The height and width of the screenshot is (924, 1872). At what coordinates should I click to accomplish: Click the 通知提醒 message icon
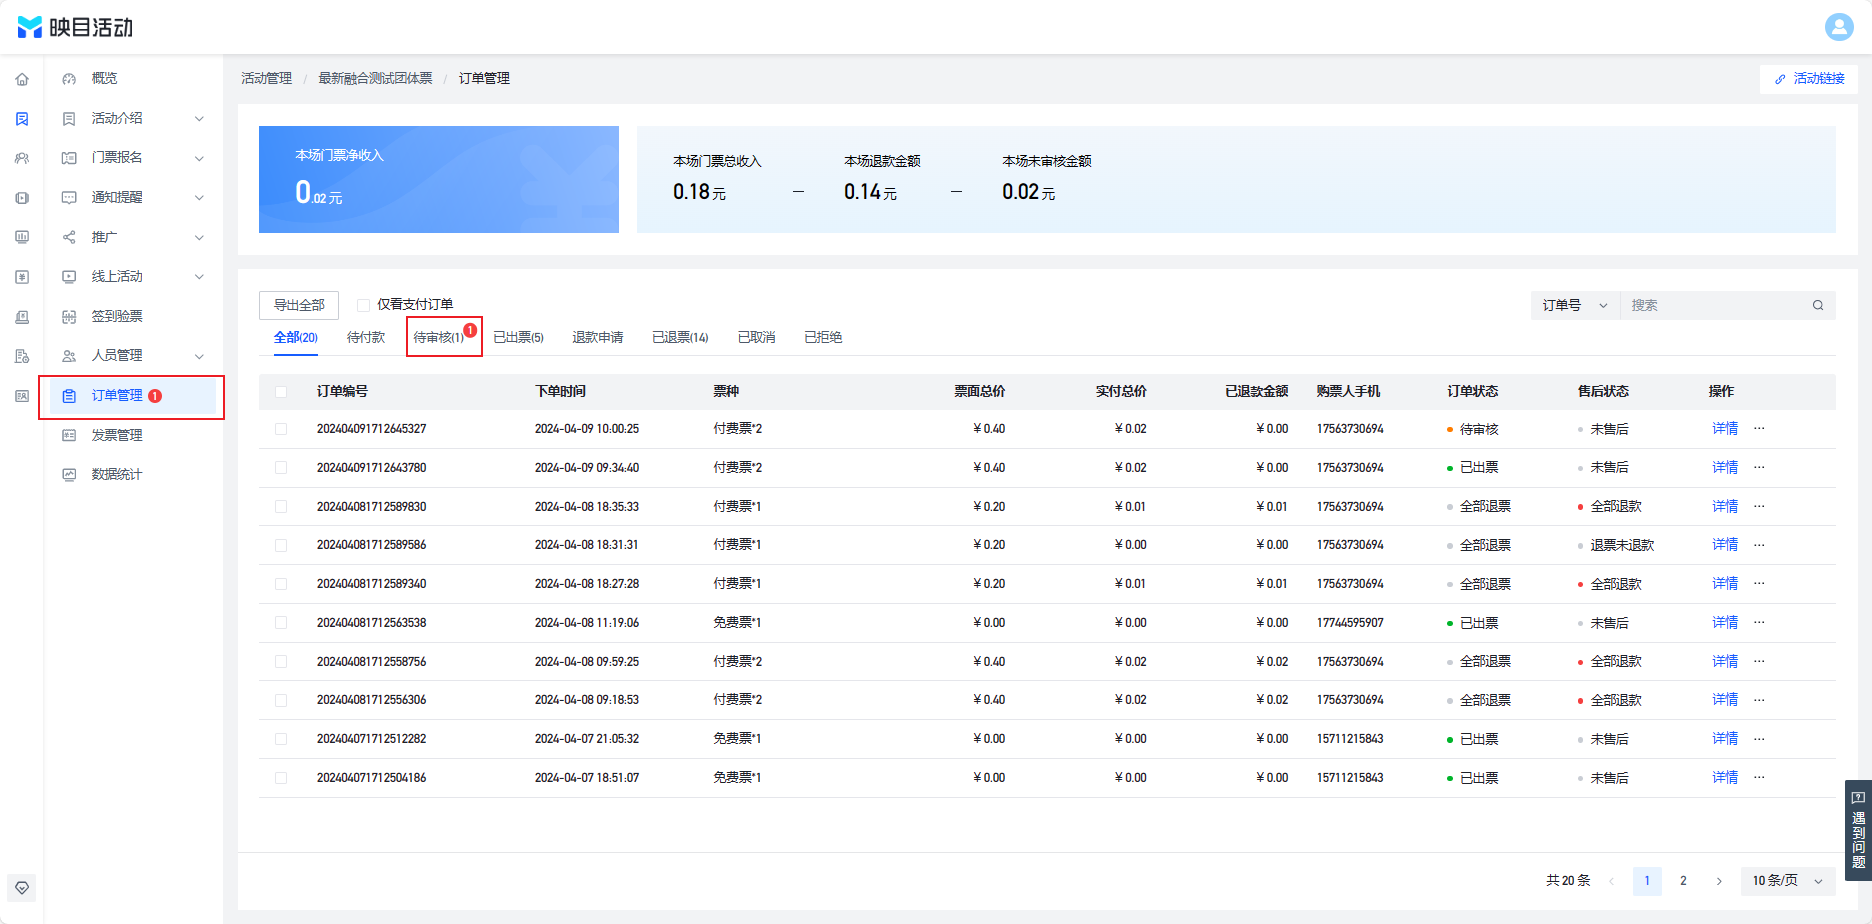pos(69,197)
